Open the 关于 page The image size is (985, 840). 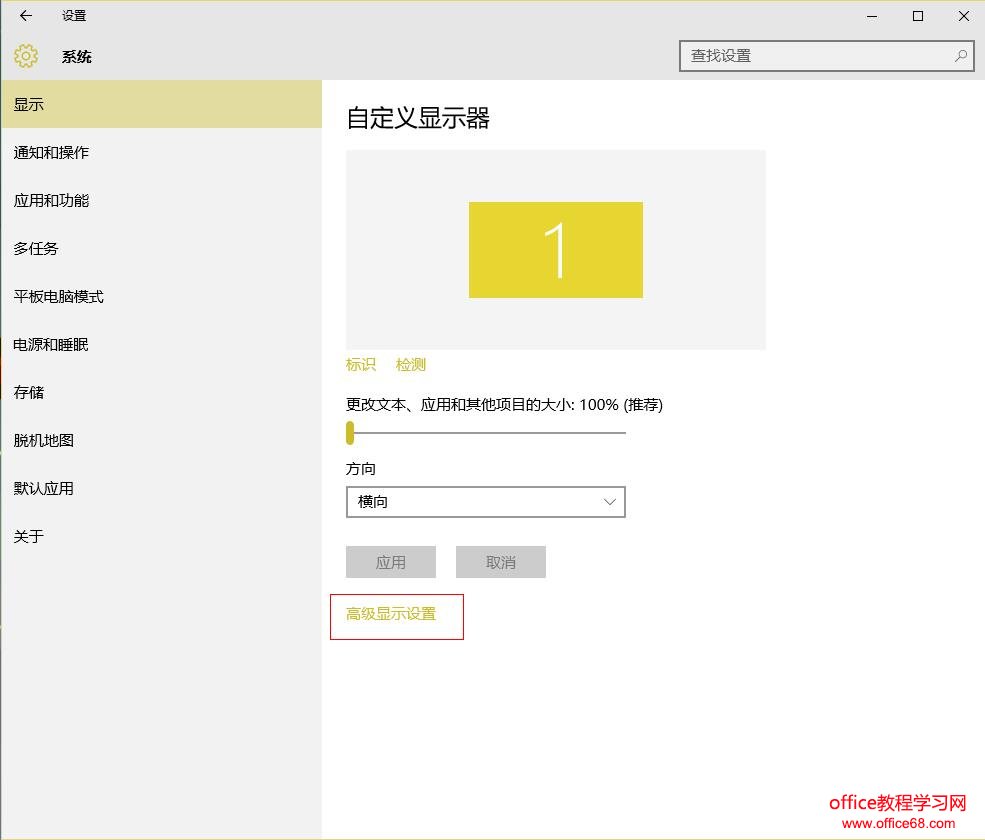point(29,537)
